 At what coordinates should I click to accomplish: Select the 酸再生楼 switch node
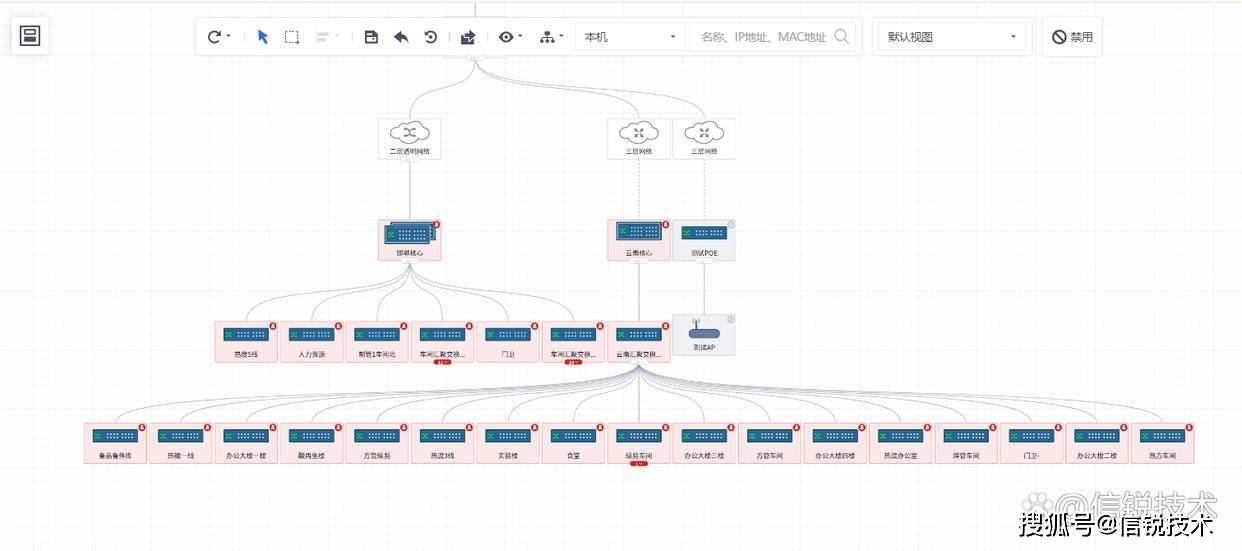(311, 442)
